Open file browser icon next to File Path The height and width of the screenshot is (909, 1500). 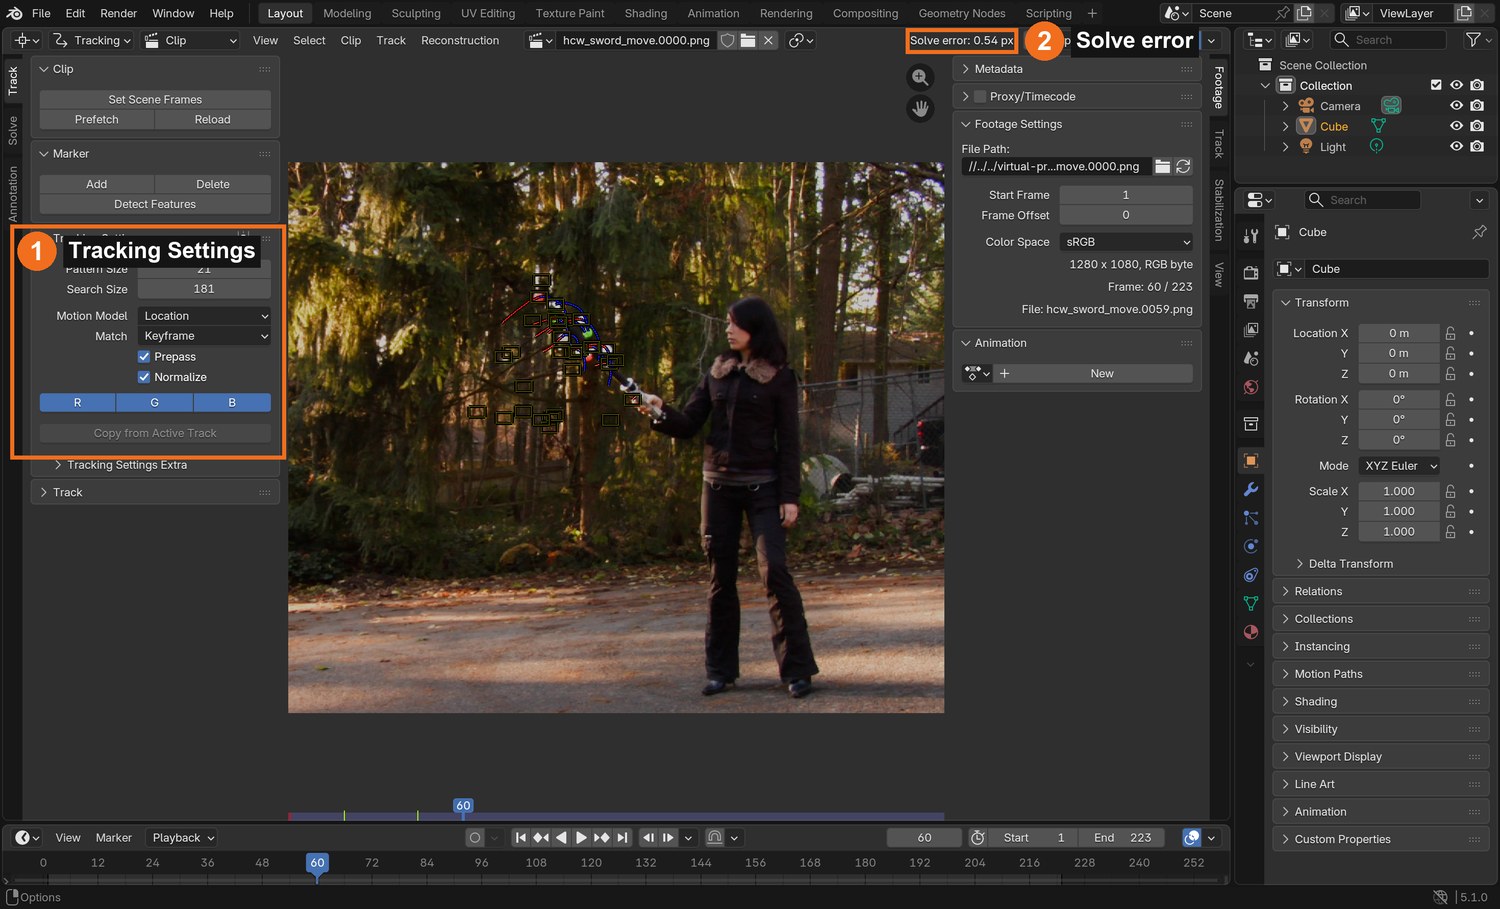pyautogui.click(x=1162, y=166)
